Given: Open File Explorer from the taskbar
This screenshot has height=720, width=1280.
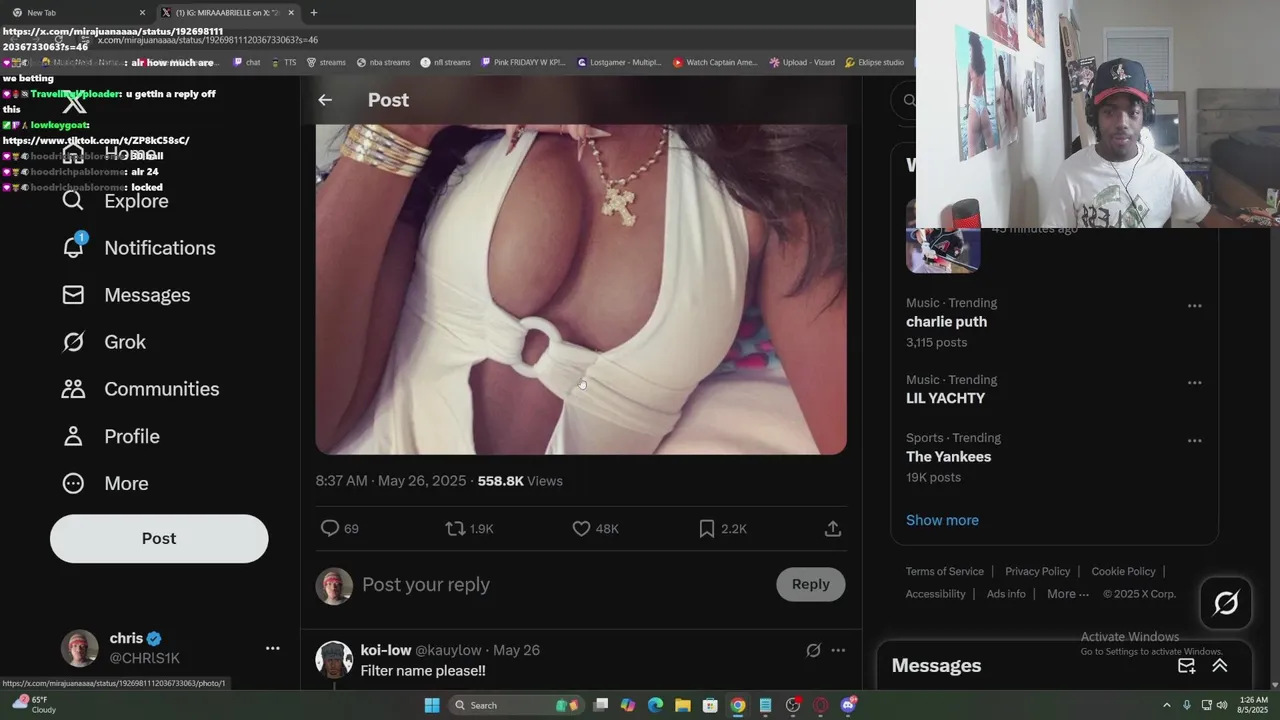Looking at the screenshot, I should pyautogui.click(x=683, y=705).
